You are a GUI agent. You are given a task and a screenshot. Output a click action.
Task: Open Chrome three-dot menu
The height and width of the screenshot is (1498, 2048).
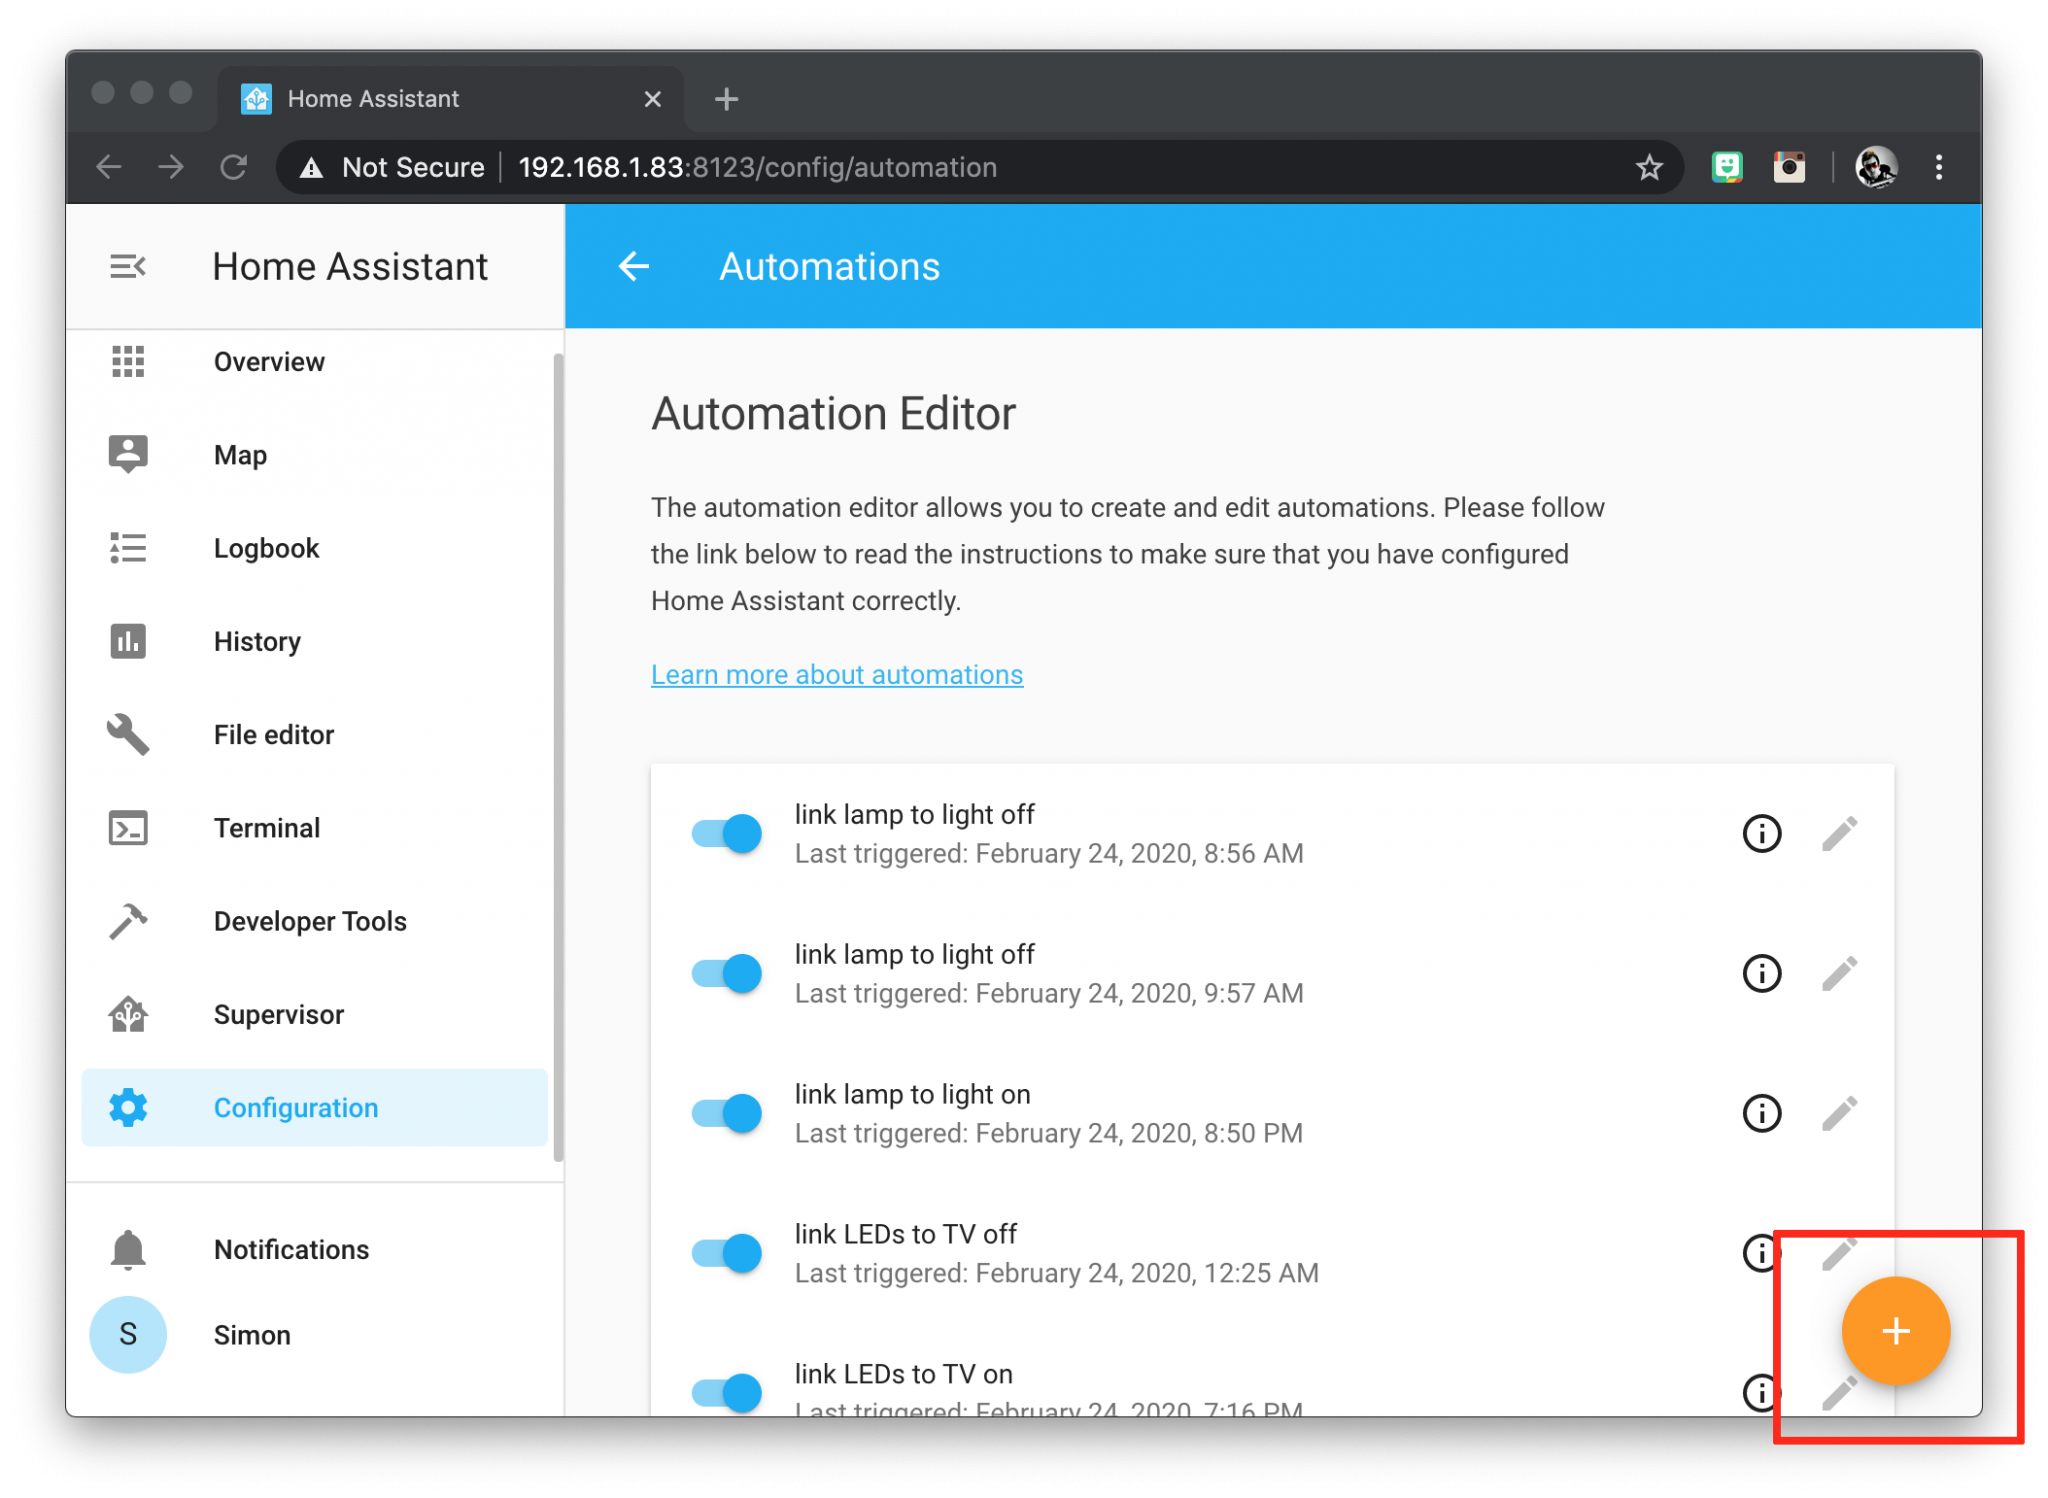point(1938,167)
